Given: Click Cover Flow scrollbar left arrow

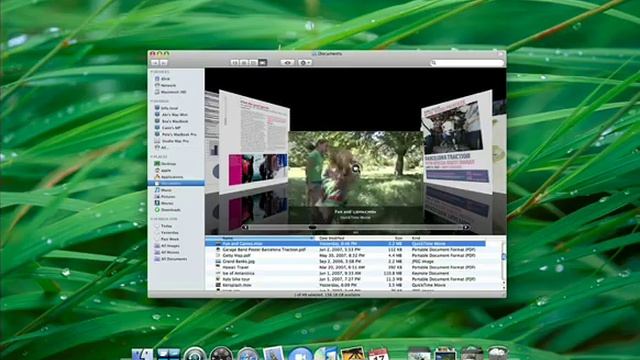Looking at the screenshot, I should pos(244,227).
